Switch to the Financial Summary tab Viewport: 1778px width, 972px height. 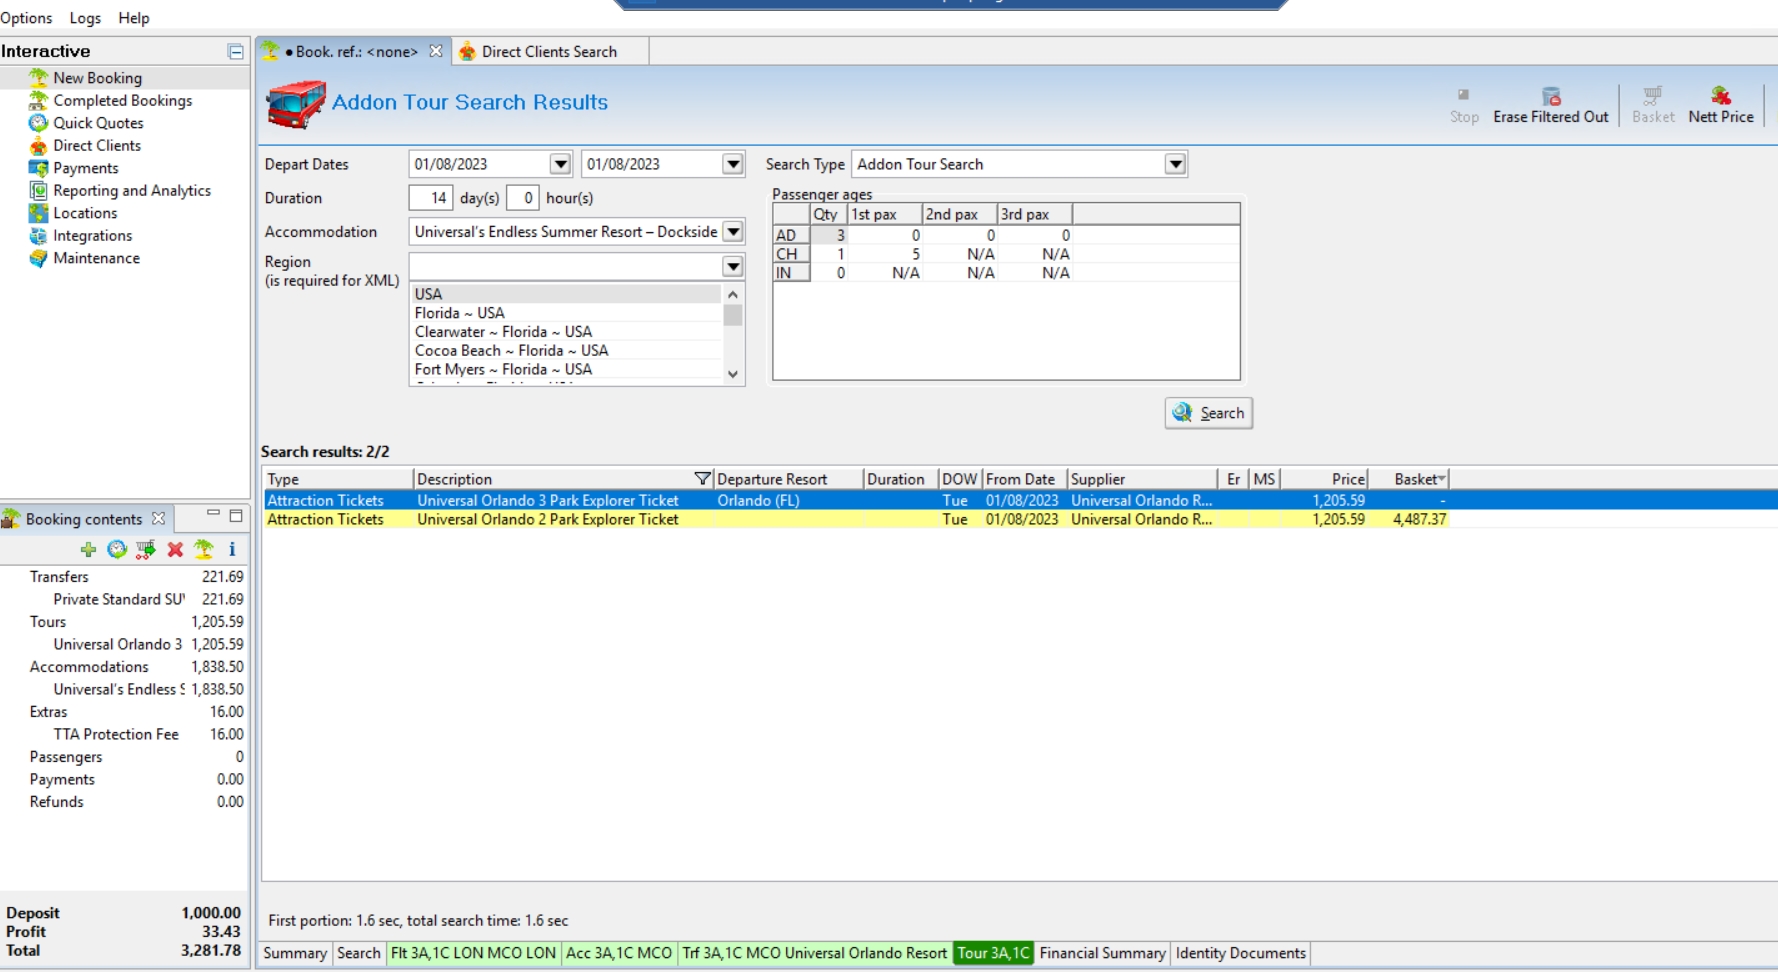click(1102, 953)
